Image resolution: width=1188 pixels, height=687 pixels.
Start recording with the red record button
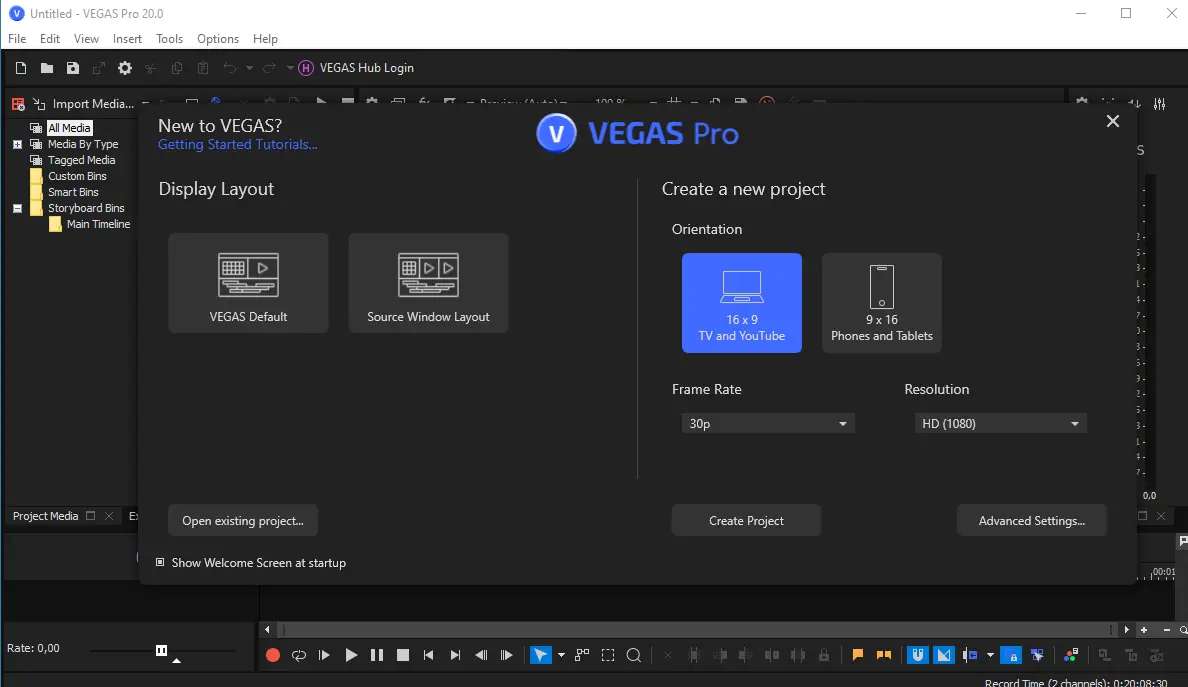click(273, 655)
